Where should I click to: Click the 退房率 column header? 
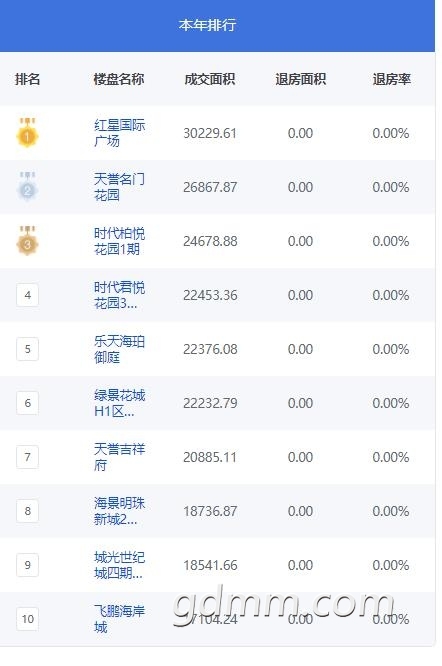[x=391, y=79]
